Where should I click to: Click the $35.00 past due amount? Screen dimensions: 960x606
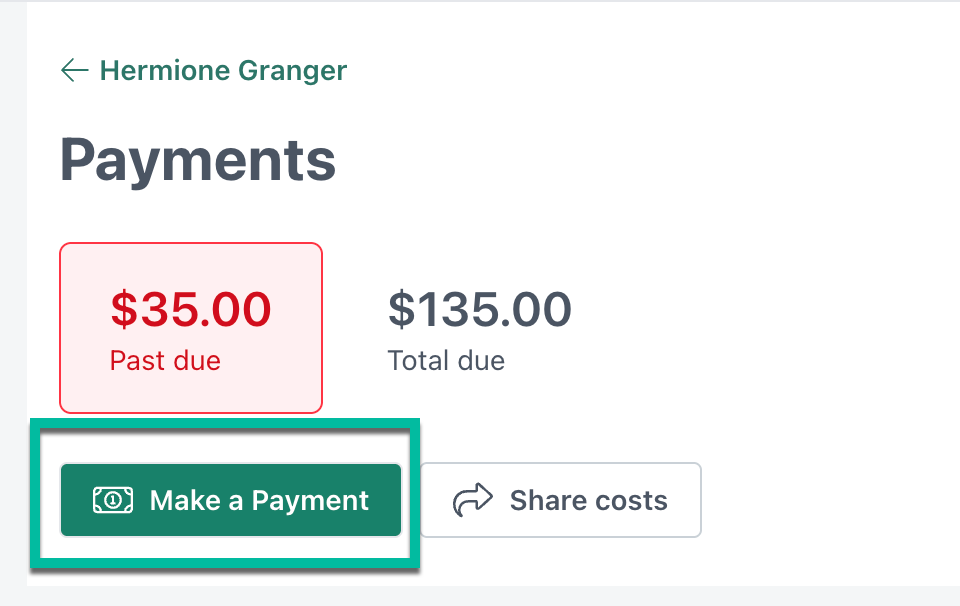(x=191, y=309)
